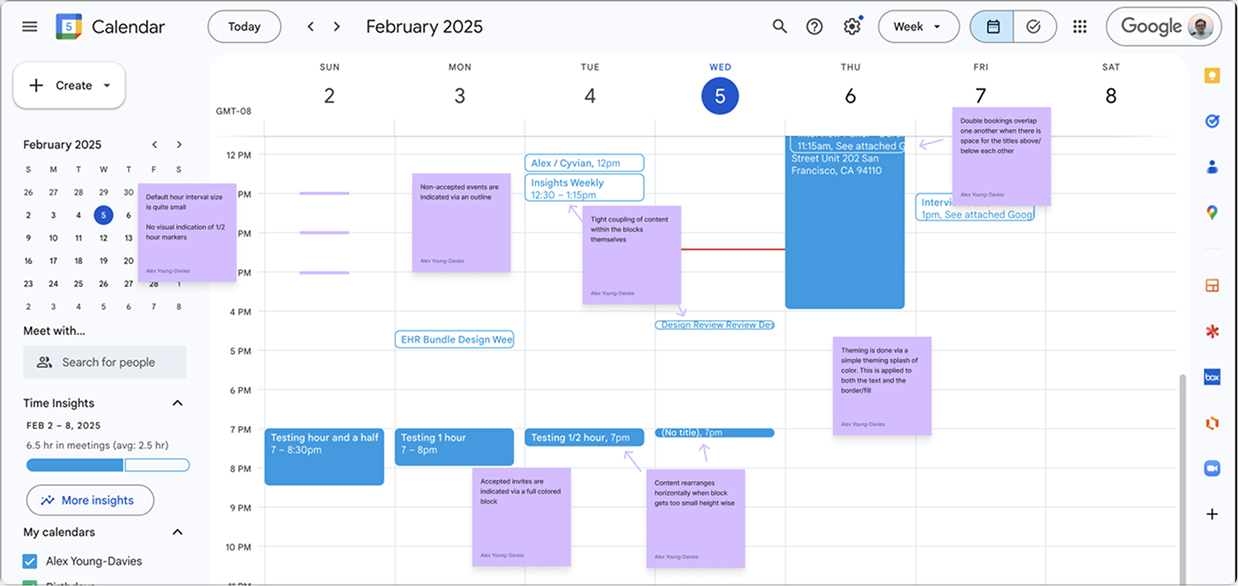This screenshot has width=1238, height=586.
Task: Go to the next week arrow
Action: 337,27
